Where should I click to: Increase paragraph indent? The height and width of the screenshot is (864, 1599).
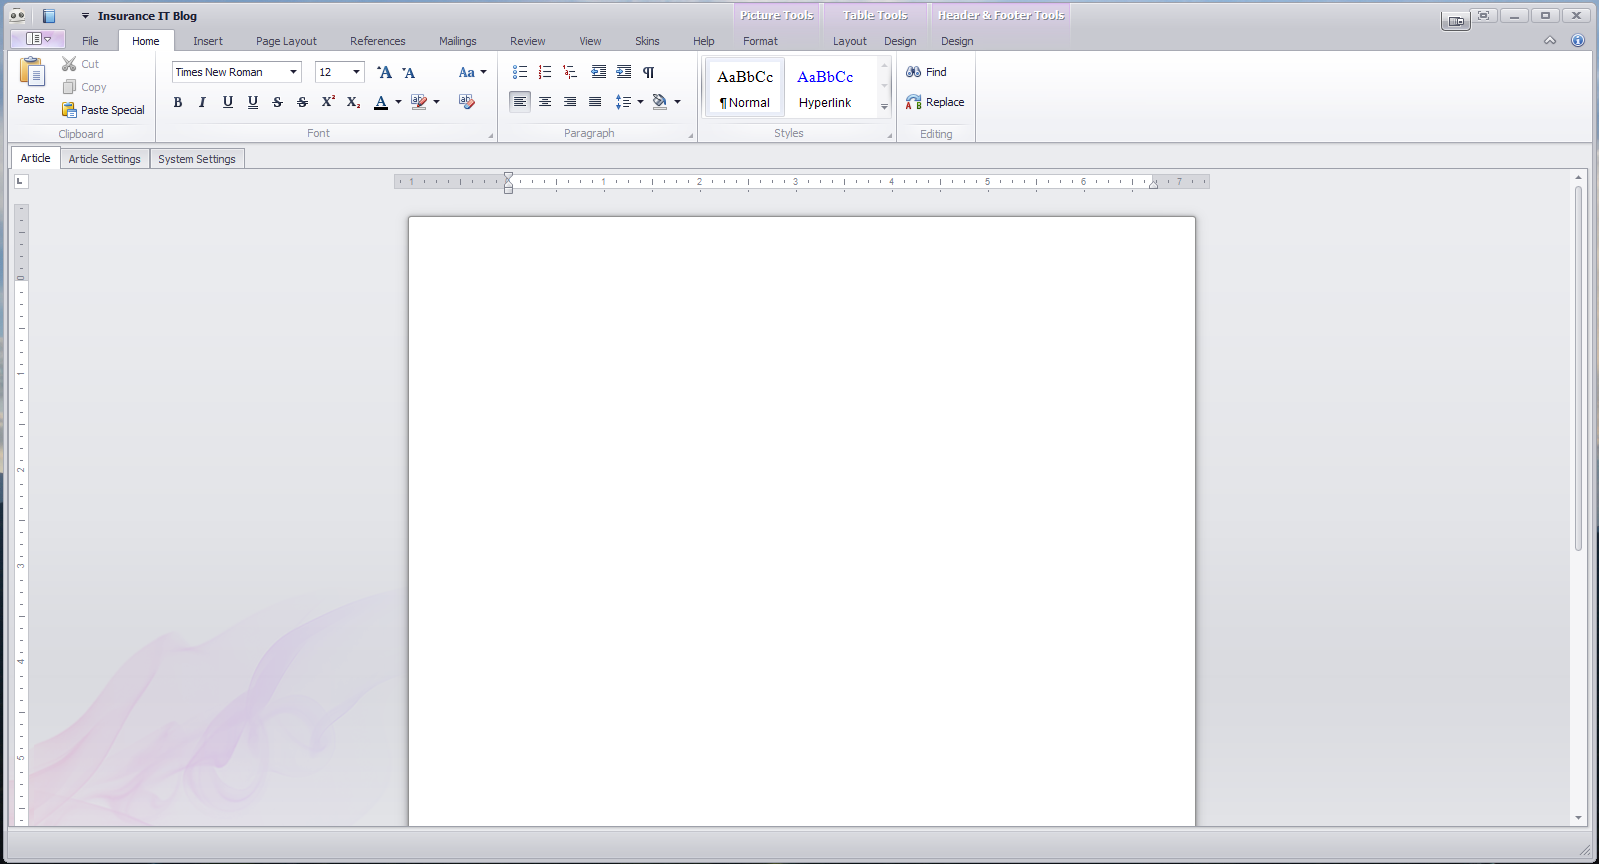point(623,72)
